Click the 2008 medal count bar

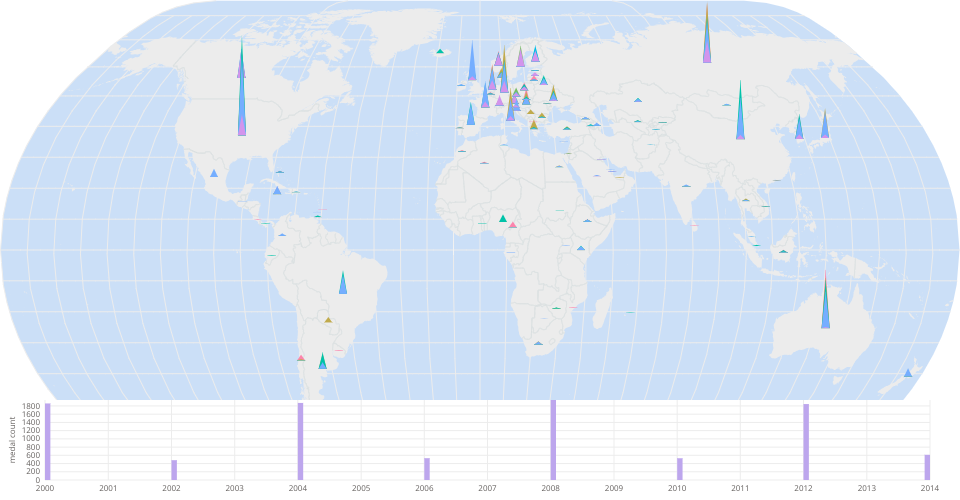click(553, 440)
